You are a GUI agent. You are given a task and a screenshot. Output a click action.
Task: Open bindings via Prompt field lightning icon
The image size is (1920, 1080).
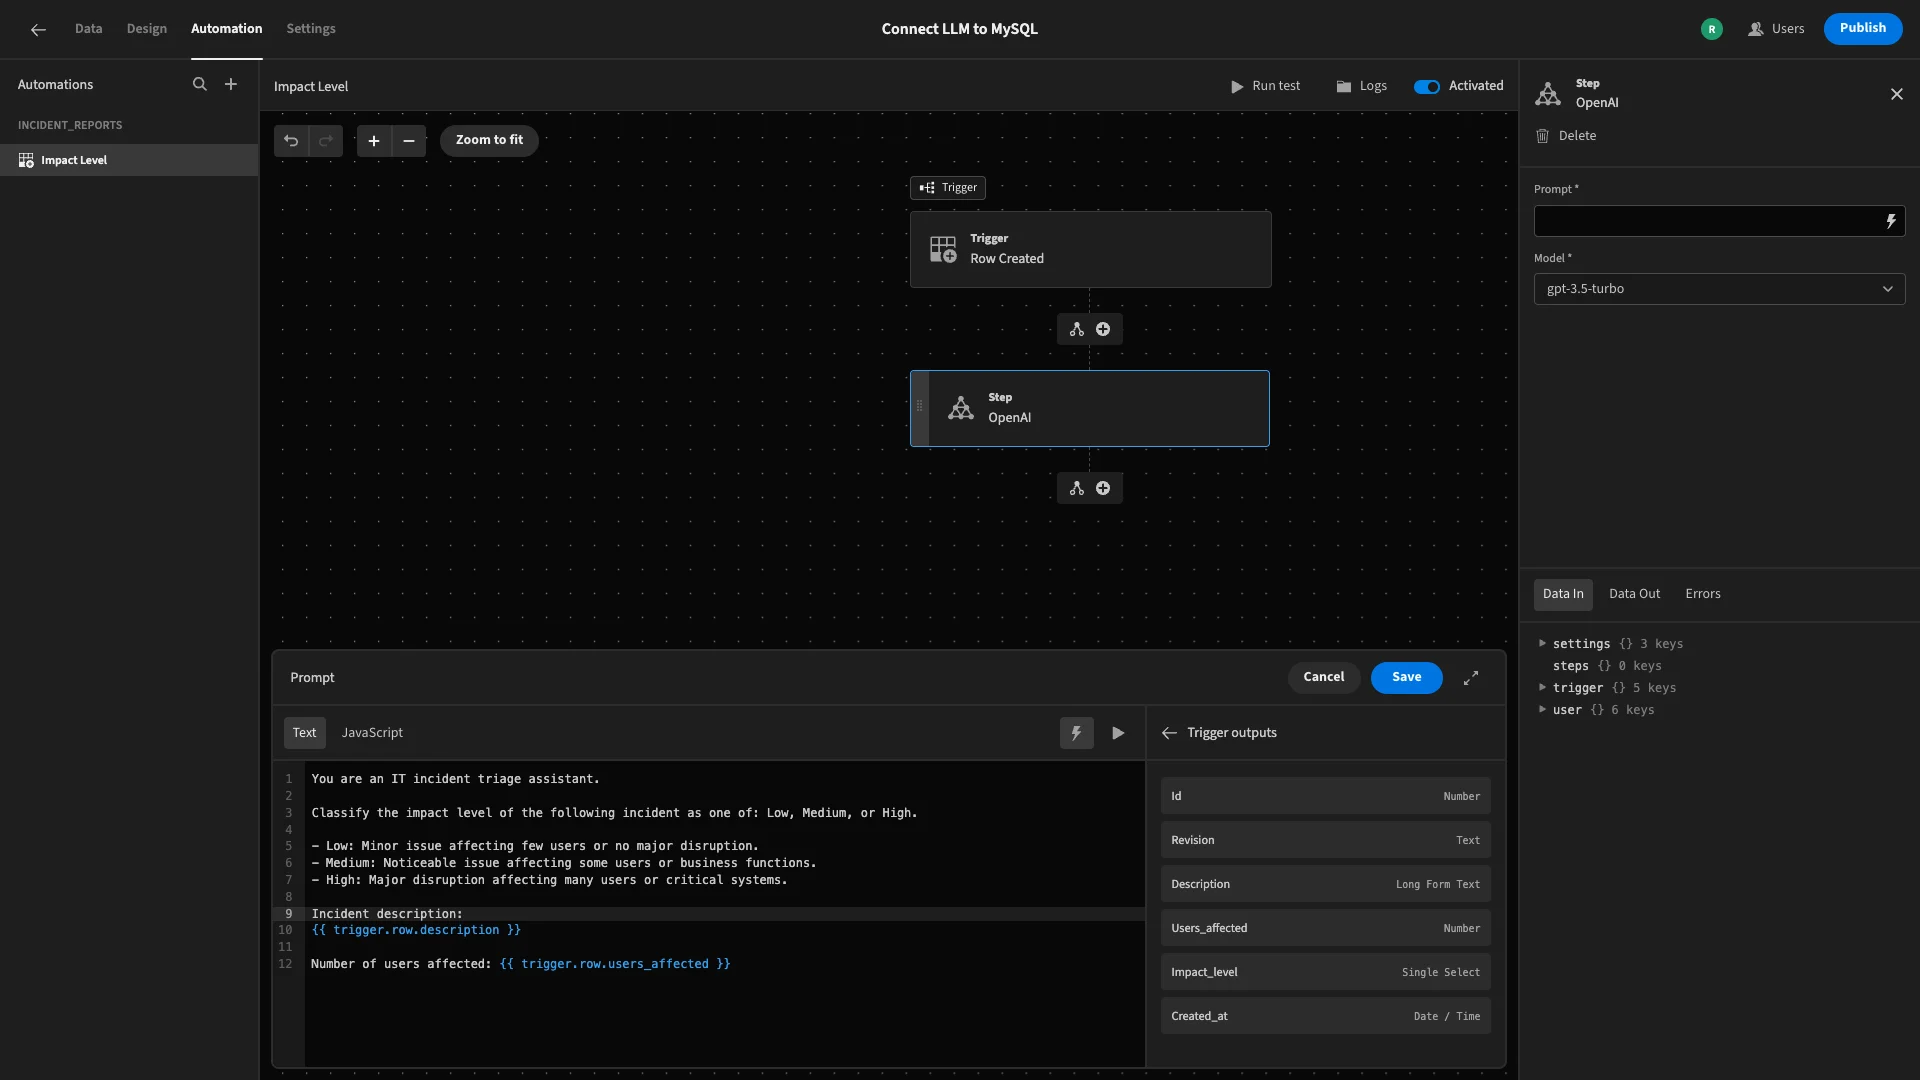pos(1891,221)
